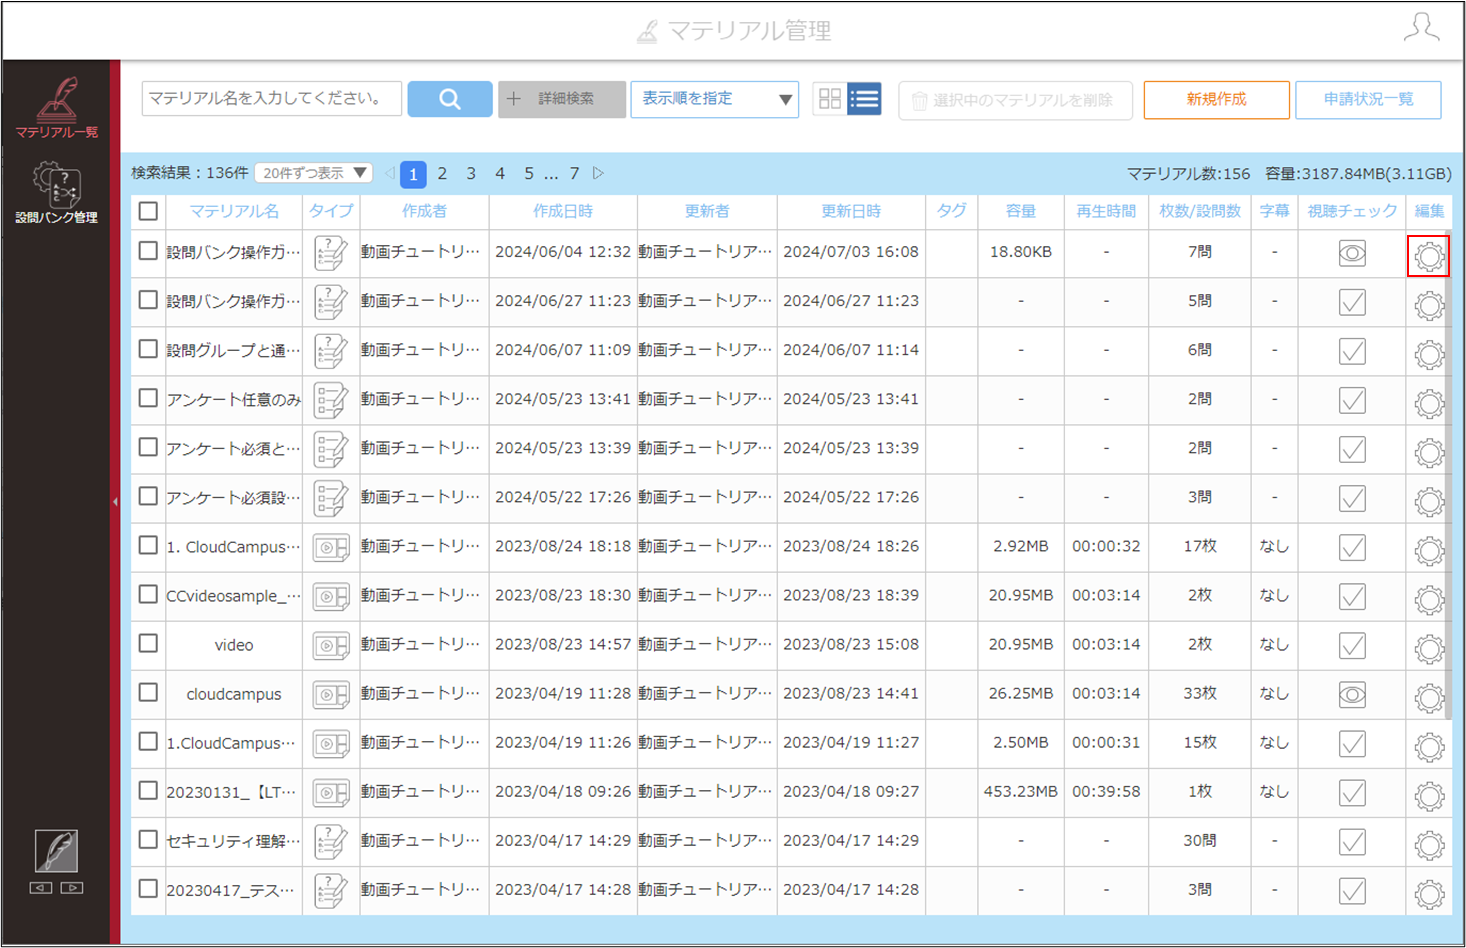
Task: Go to page 2
Action: pos(442,173)
